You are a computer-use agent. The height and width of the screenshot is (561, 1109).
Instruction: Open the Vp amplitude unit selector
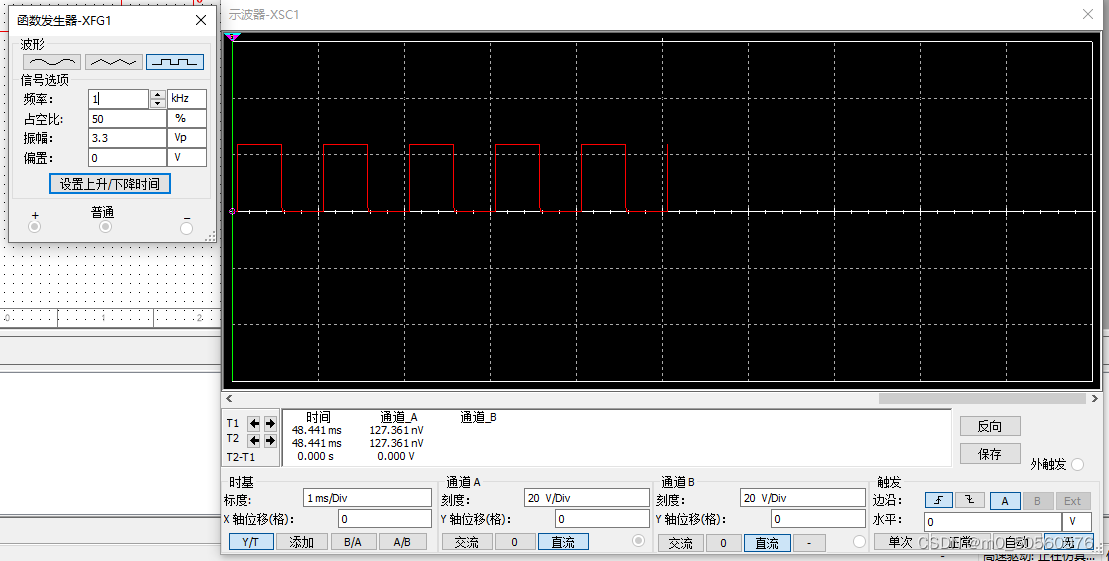(x=187, y=138)
